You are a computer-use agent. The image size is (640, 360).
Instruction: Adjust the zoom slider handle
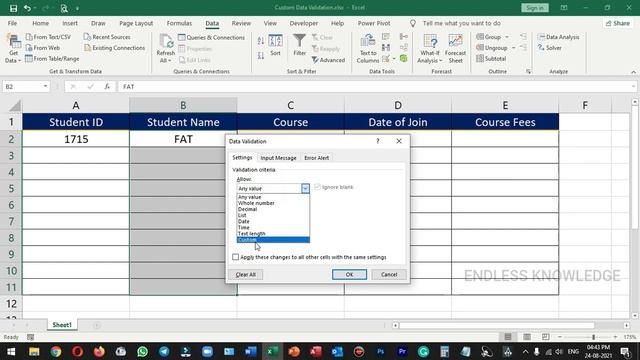click(593, 337)
